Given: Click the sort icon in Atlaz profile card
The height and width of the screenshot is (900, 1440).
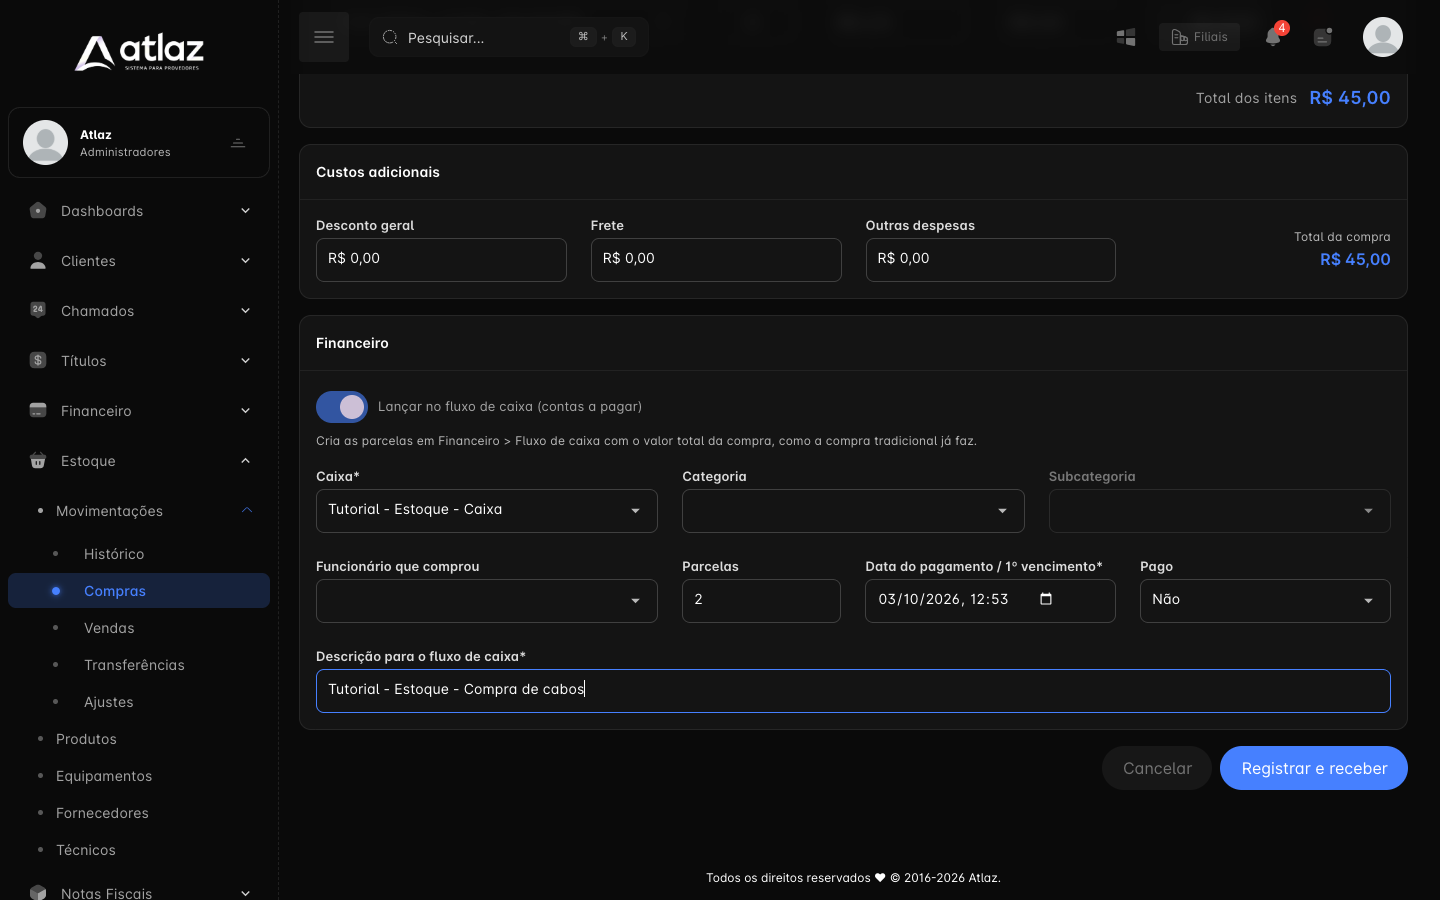Looking at the screenshot, I should pos(238,143).
